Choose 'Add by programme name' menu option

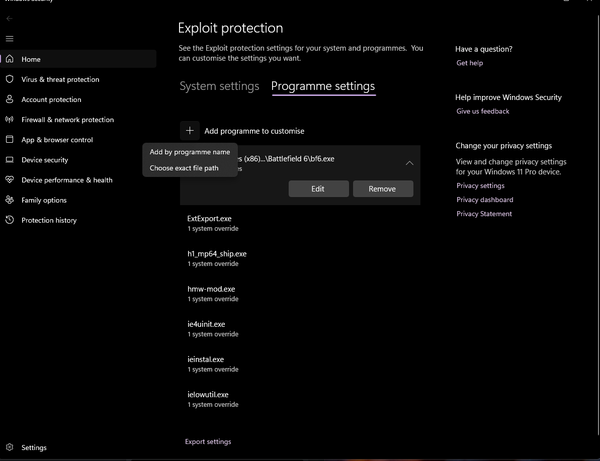point(190,152)
